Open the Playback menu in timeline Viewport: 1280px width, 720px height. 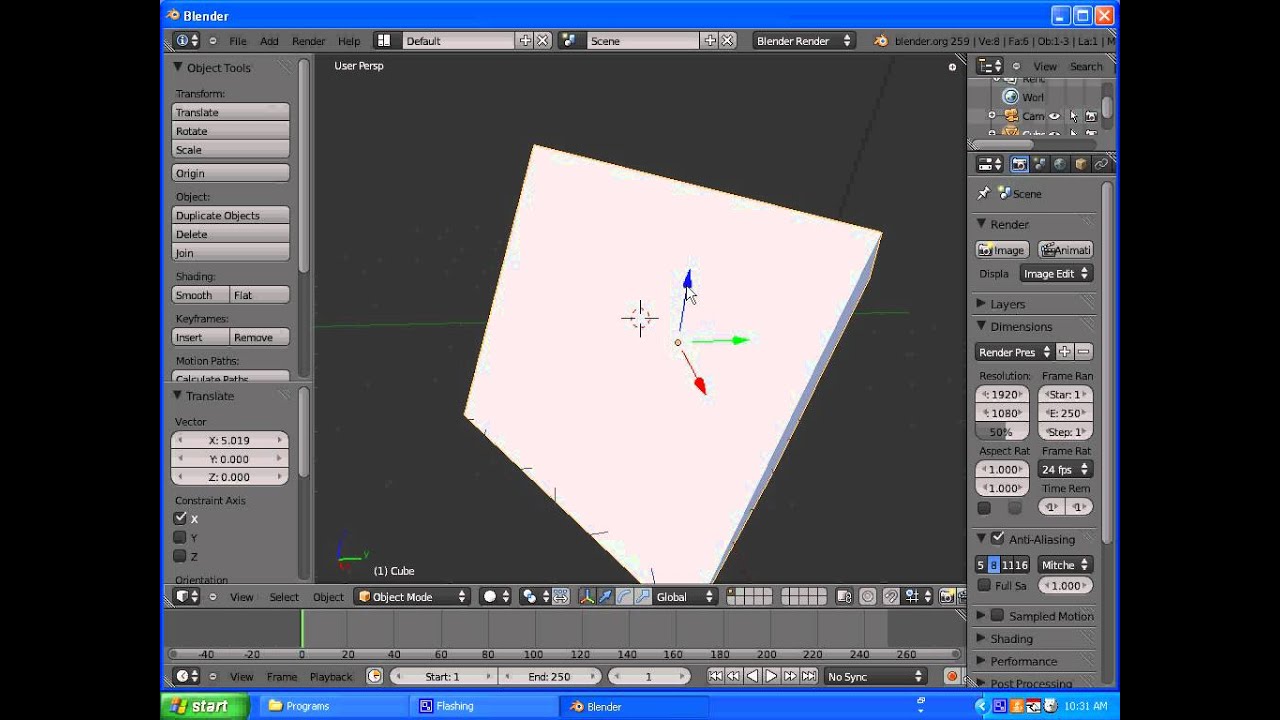point(331,677)
